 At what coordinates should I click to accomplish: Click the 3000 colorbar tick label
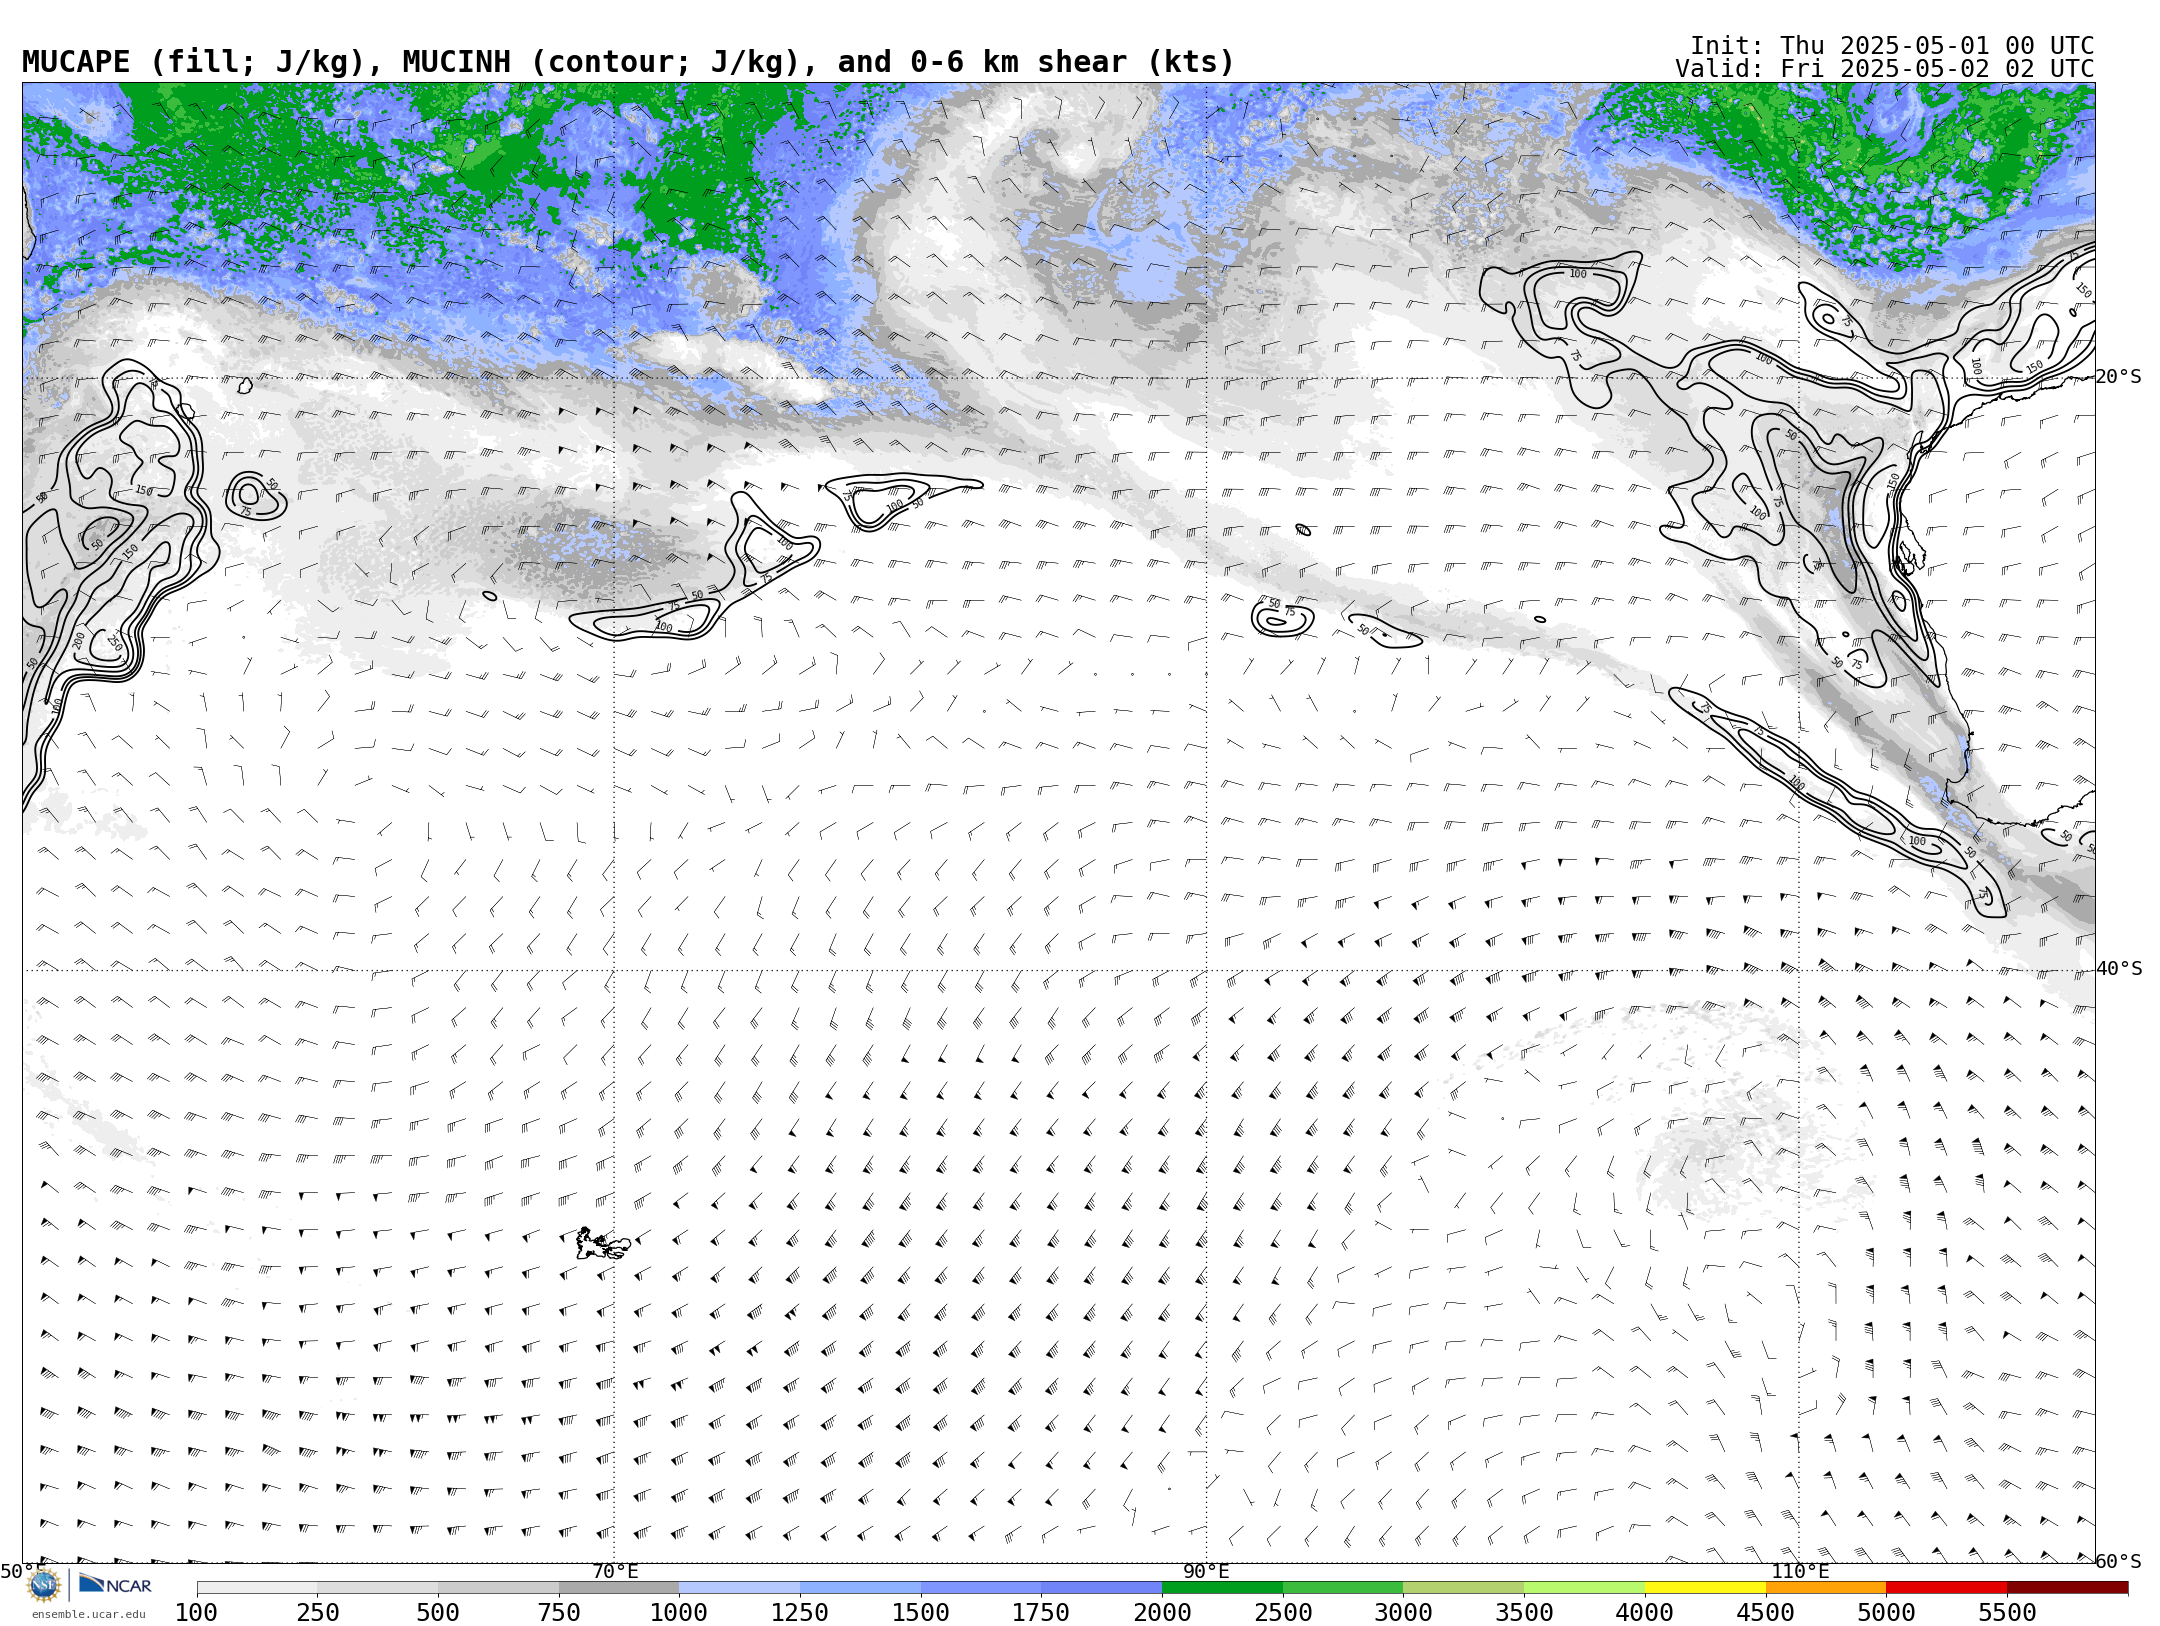tap(1403, 1613)
